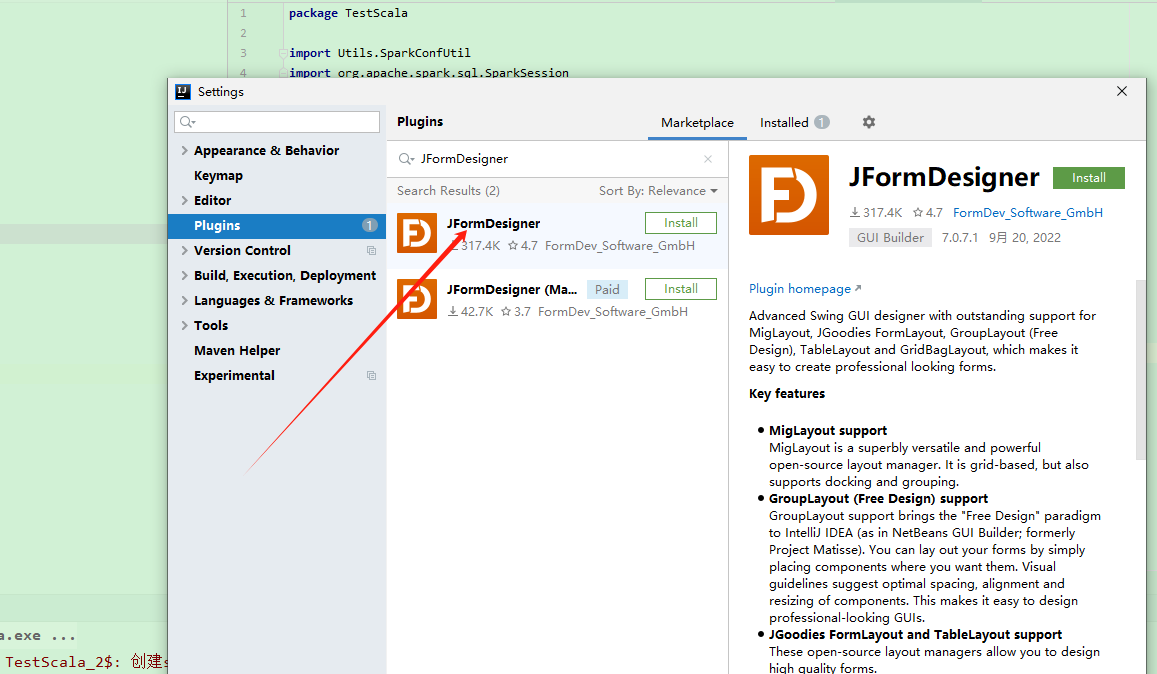Click the search magnifier in plugin search
Image resolution: width=1157 pixels, height=674 pixels.
[406, 159]
